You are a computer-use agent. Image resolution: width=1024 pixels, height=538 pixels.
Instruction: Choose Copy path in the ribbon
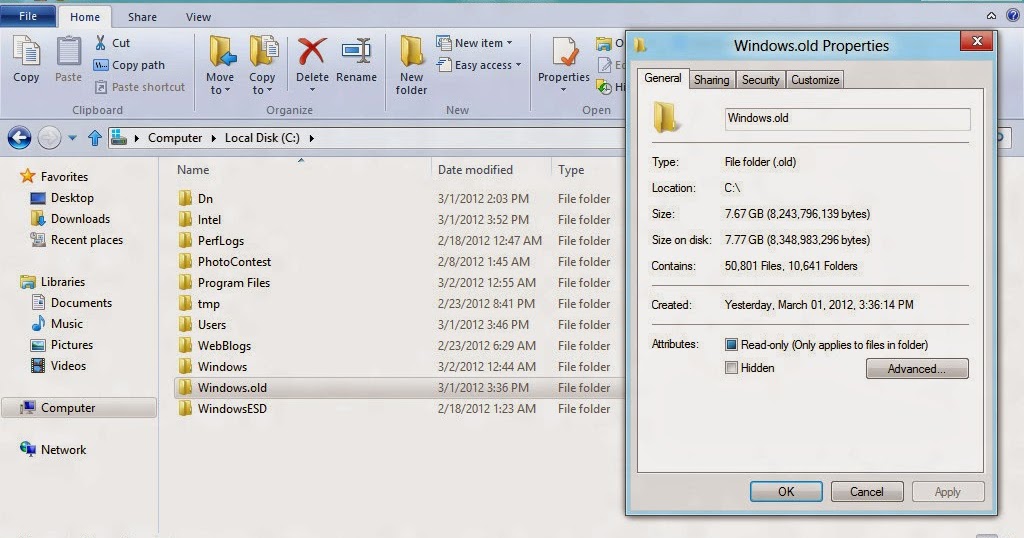click(x=129, y=65)
